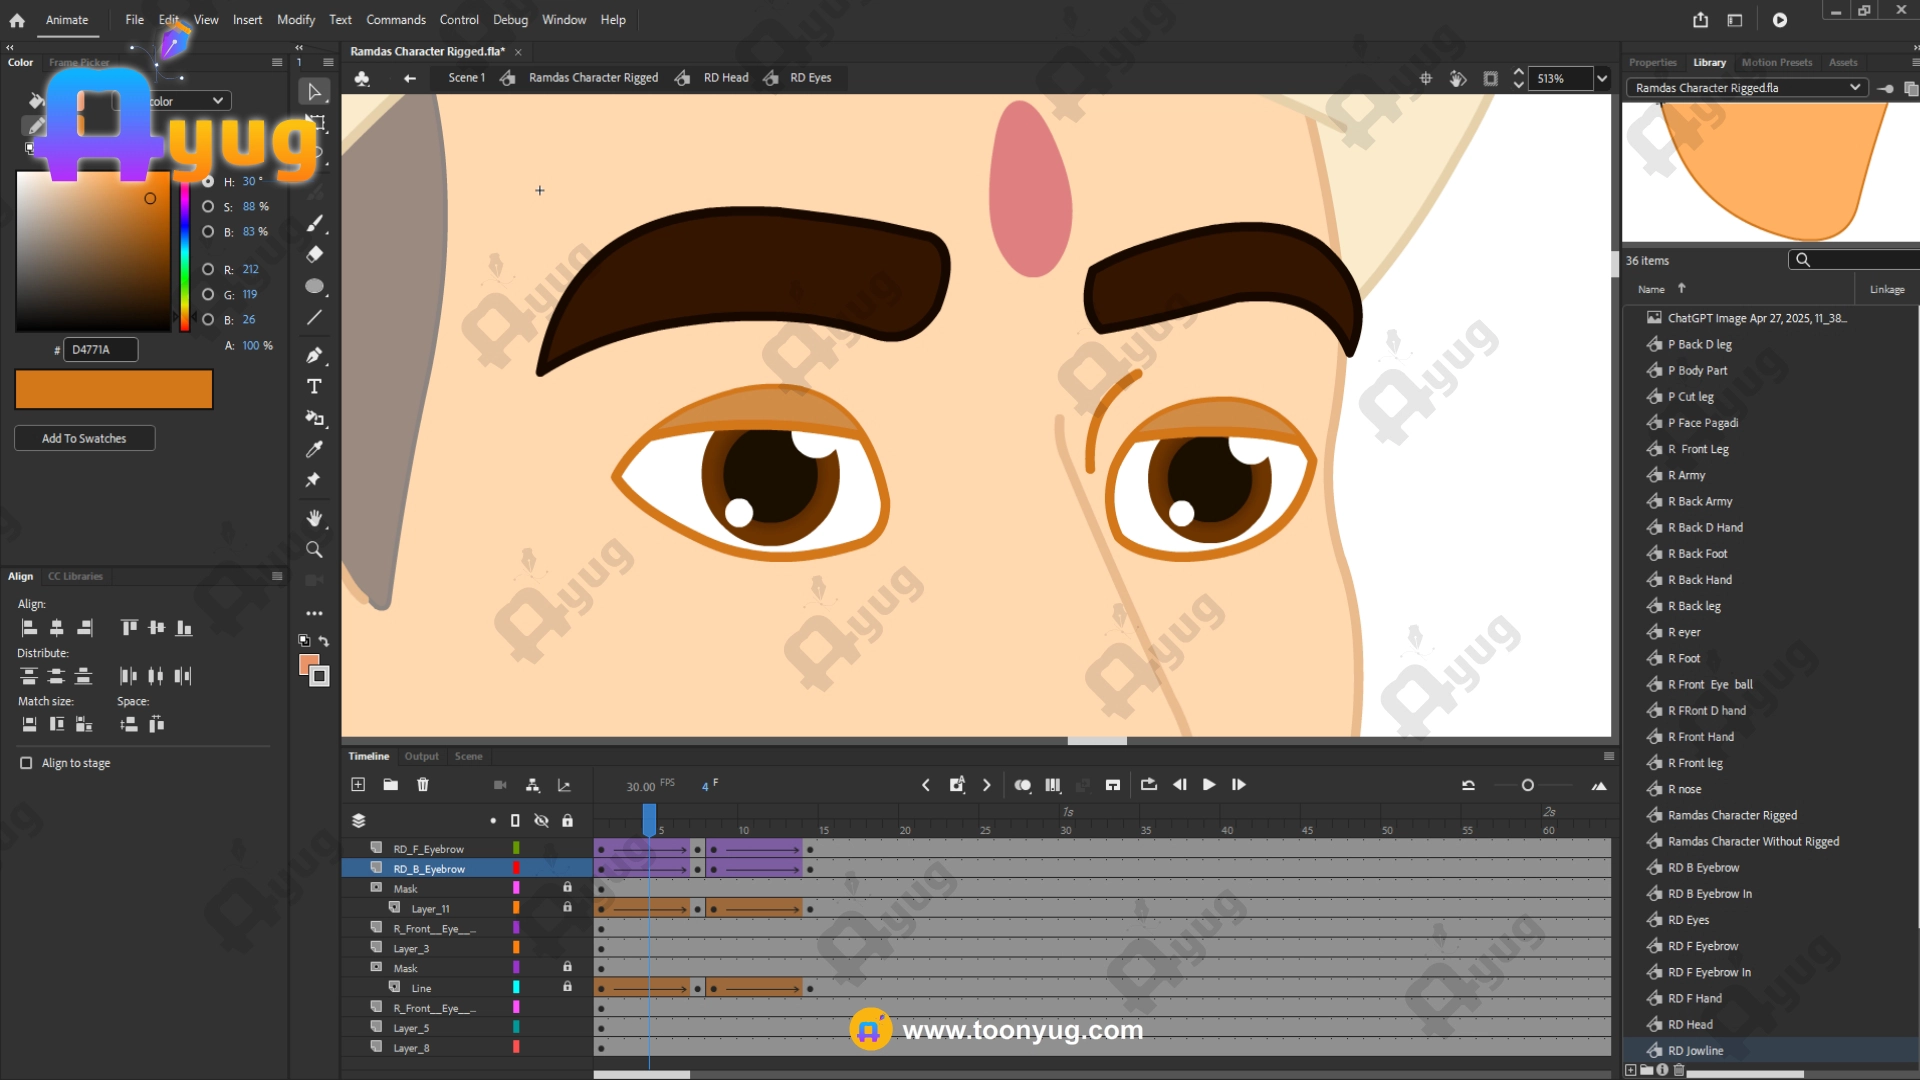Select the Hue radio button
This screenshot has height=1080, width=1920.
coord(208,182)
